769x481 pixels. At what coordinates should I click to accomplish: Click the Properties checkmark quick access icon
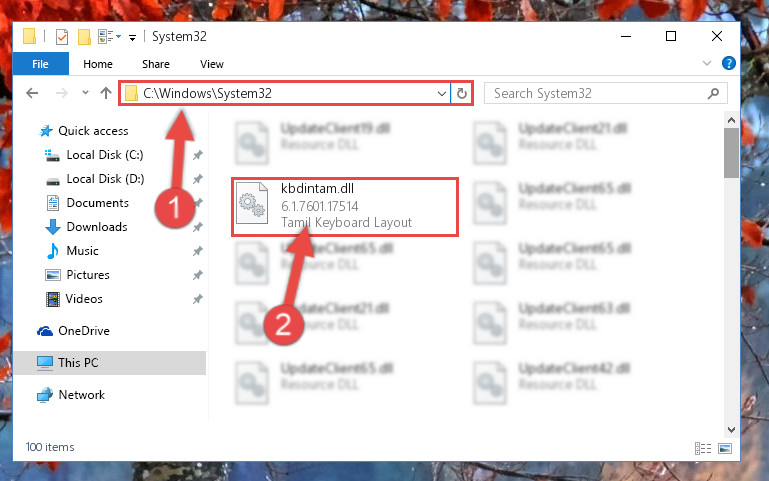pos(62,37)
